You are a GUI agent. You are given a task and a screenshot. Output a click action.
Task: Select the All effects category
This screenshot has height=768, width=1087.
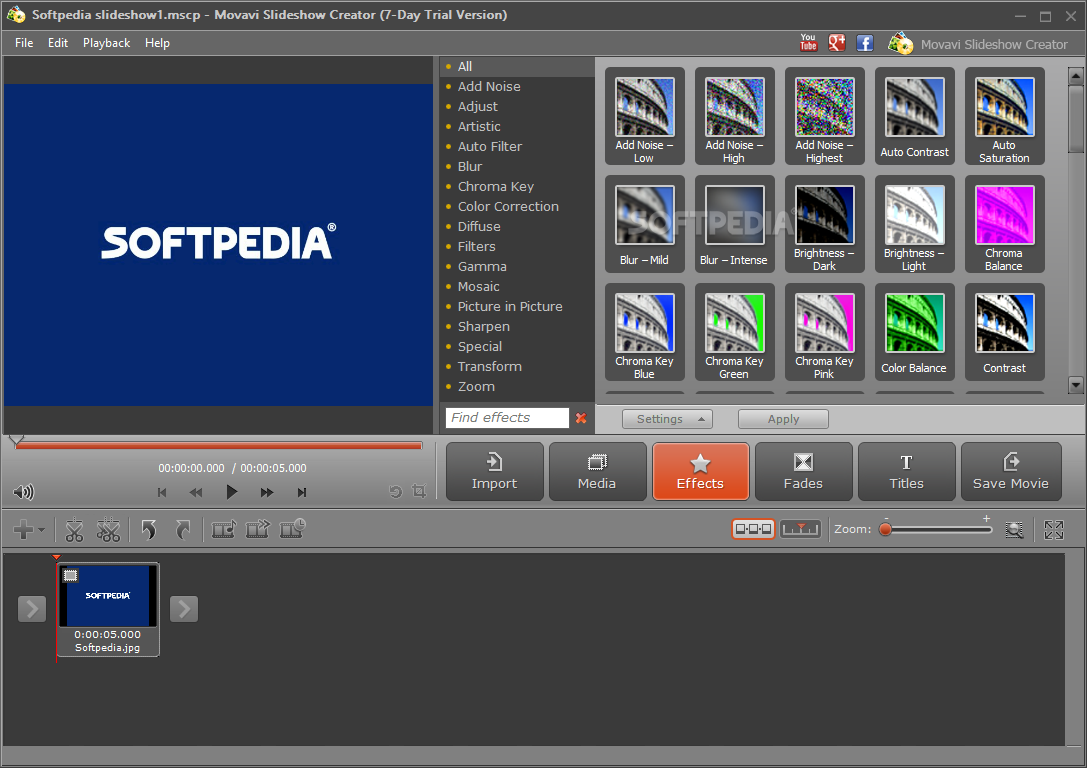[x=517, y=67]
